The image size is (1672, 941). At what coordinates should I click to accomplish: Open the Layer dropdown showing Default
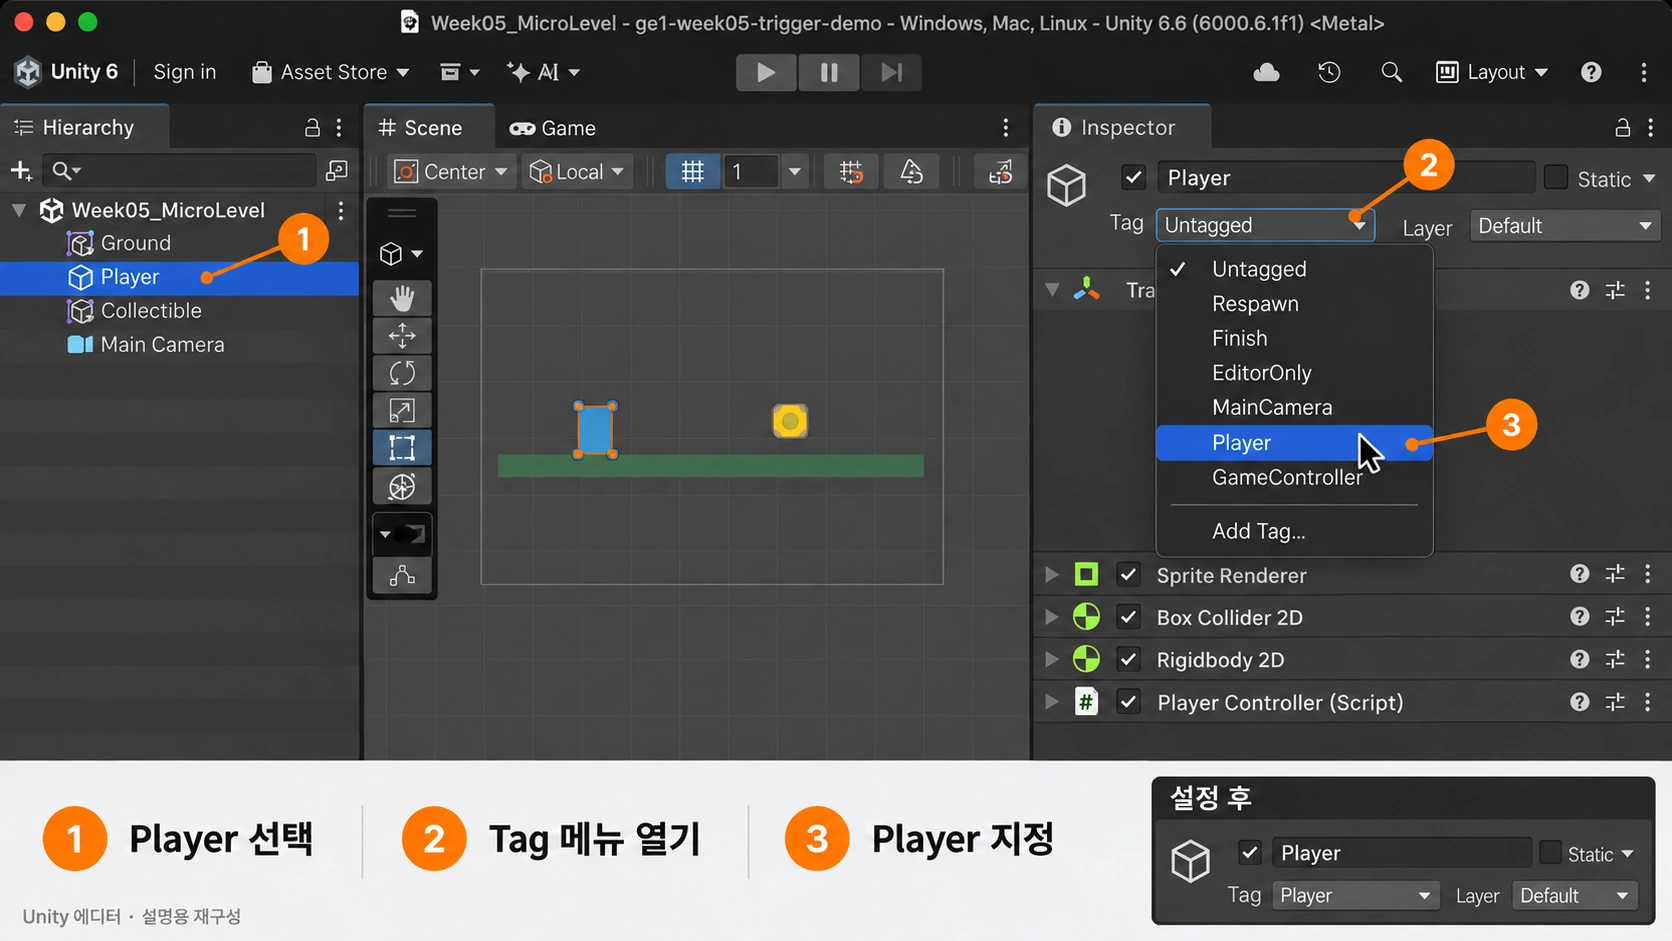coord(1564,226)
